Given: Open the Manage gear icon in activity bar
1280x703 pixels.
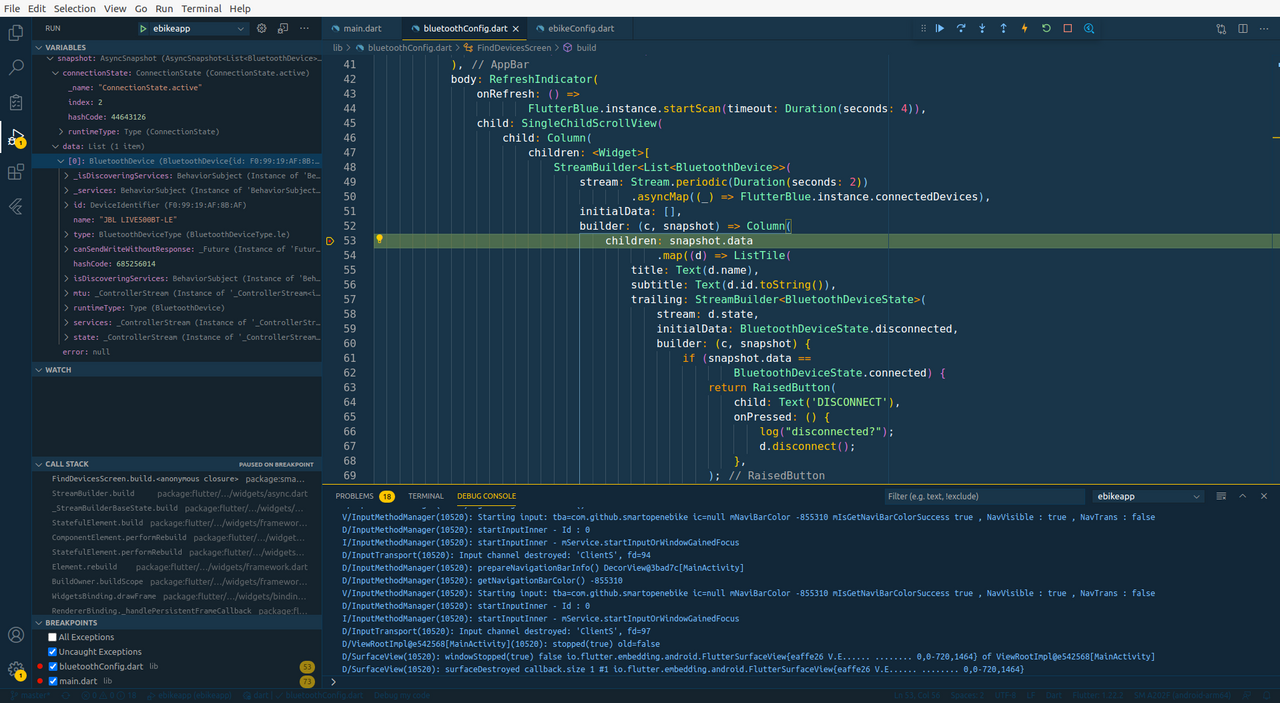Looking at the screenshot, I should [16, 670].
